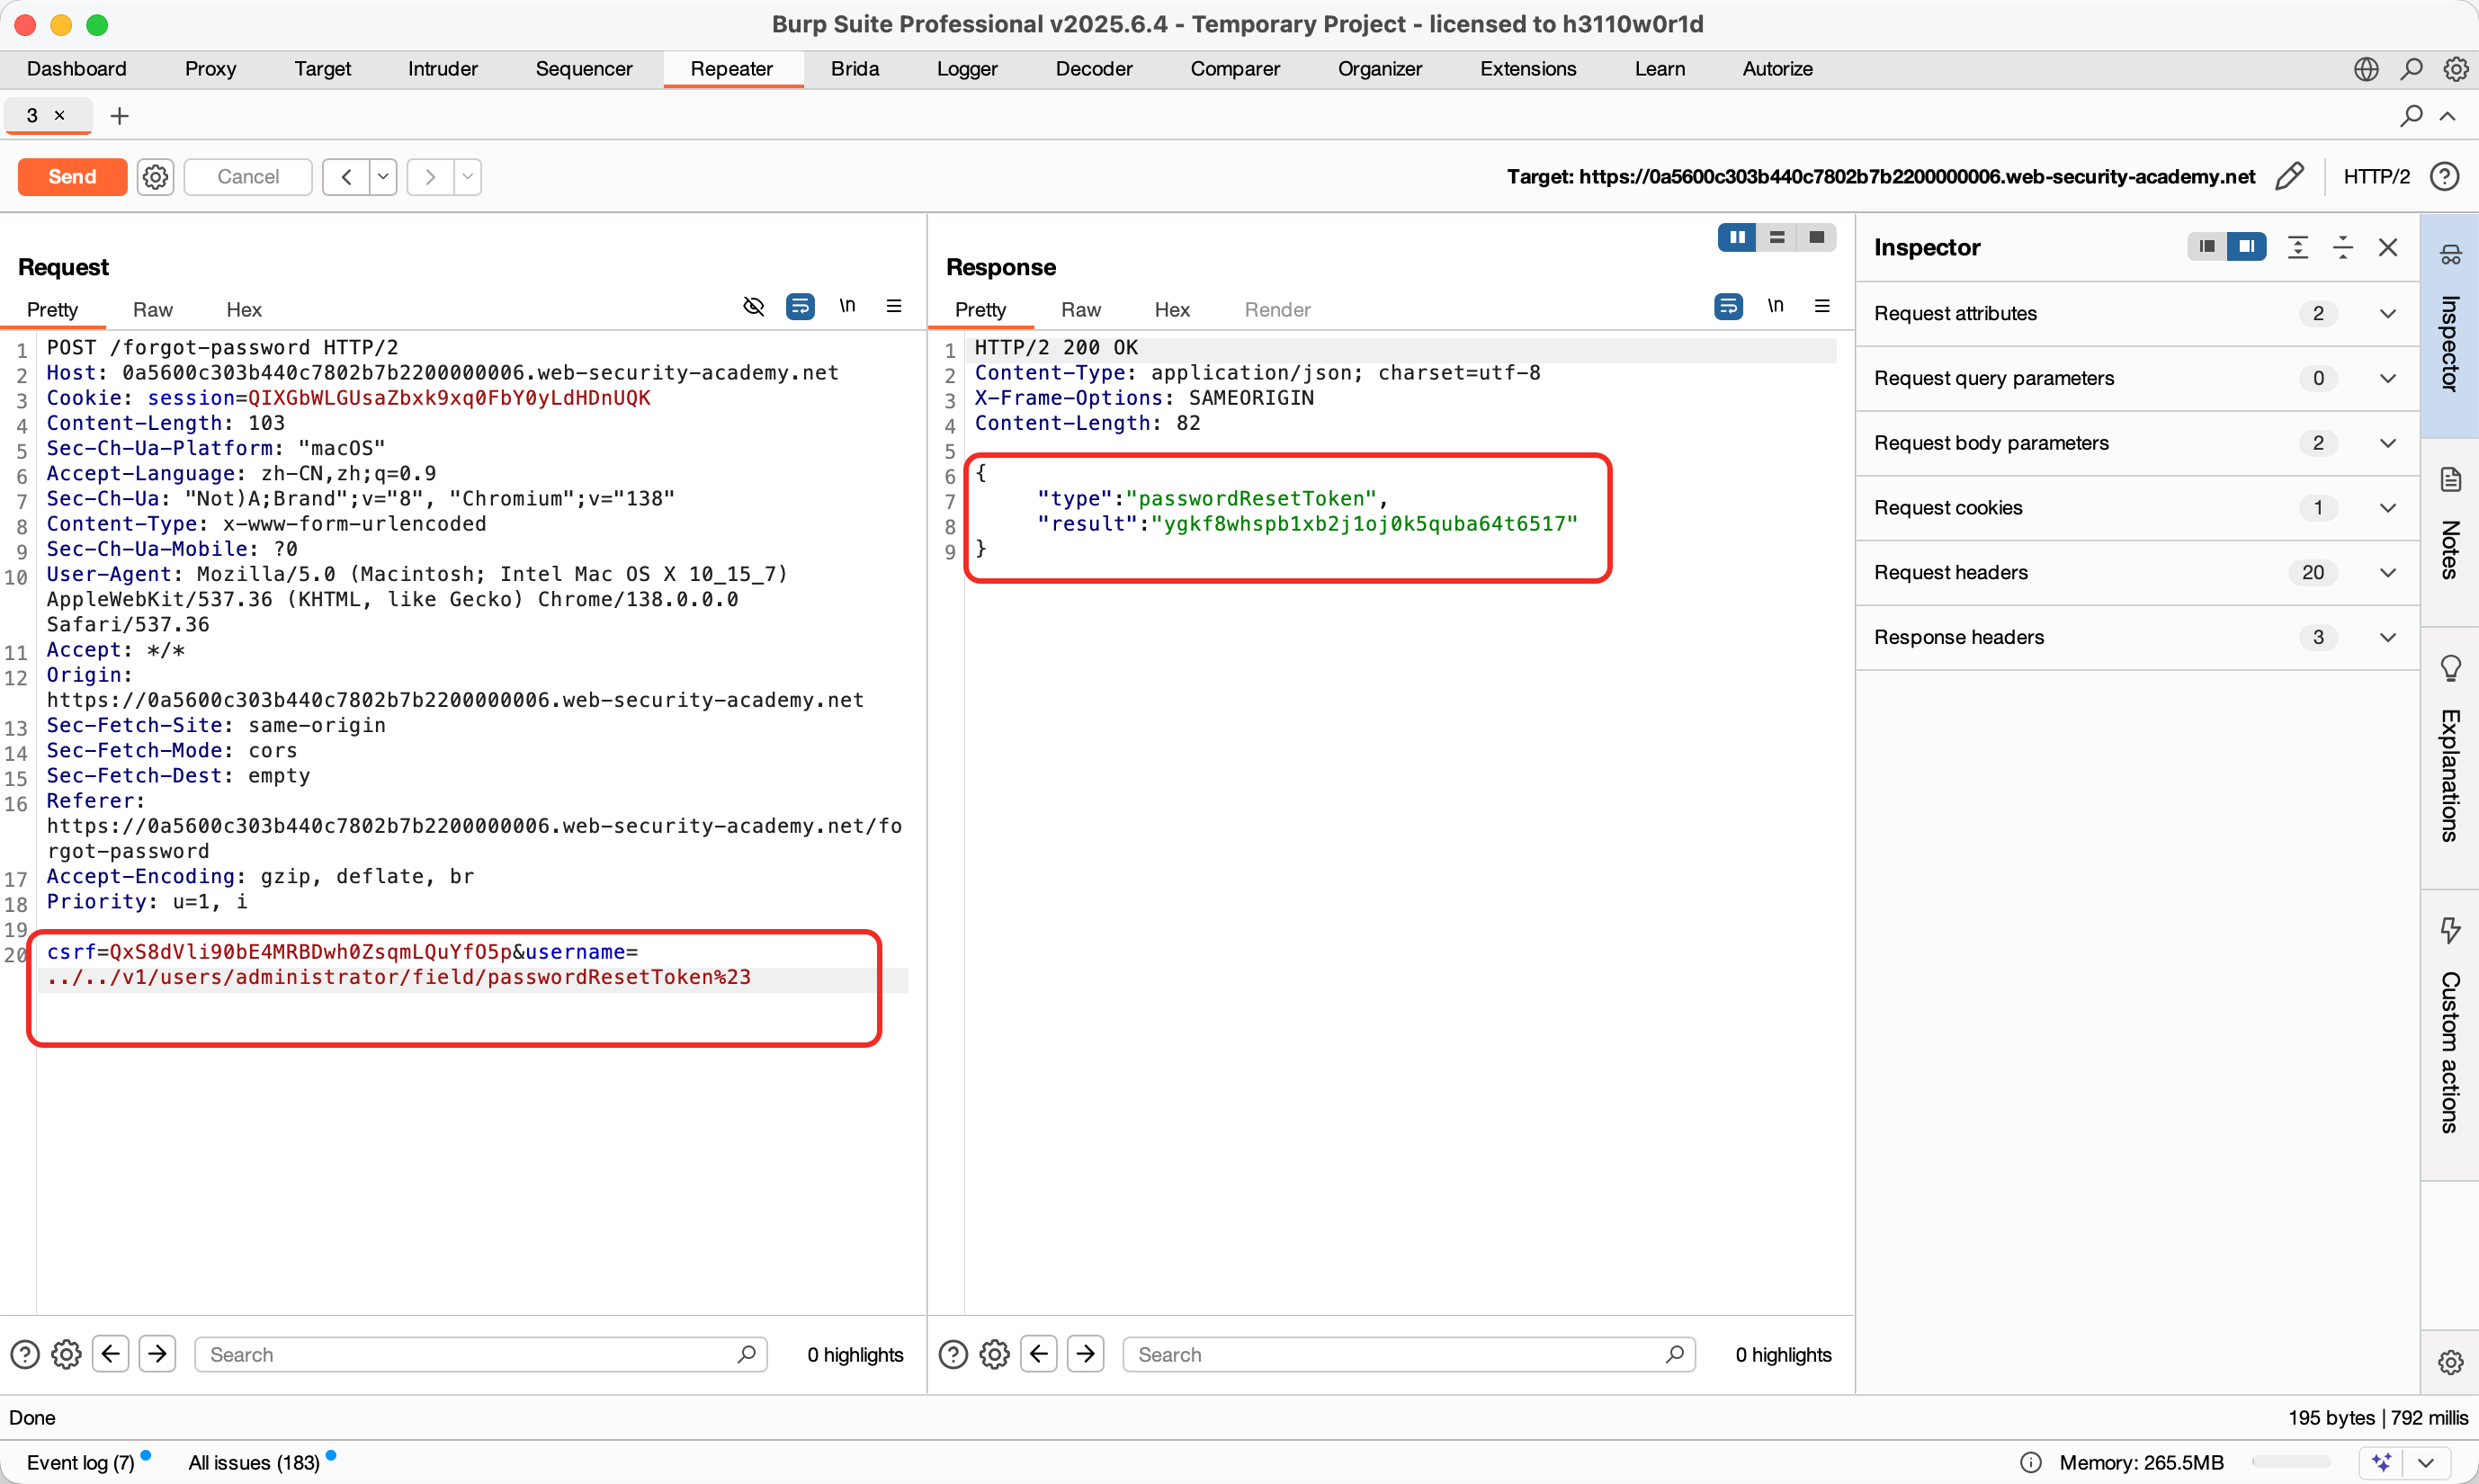2479x1484 pixels.
Task: Open Repeater request settings gear
Action: pyautogui.click(x=155, y=176)
